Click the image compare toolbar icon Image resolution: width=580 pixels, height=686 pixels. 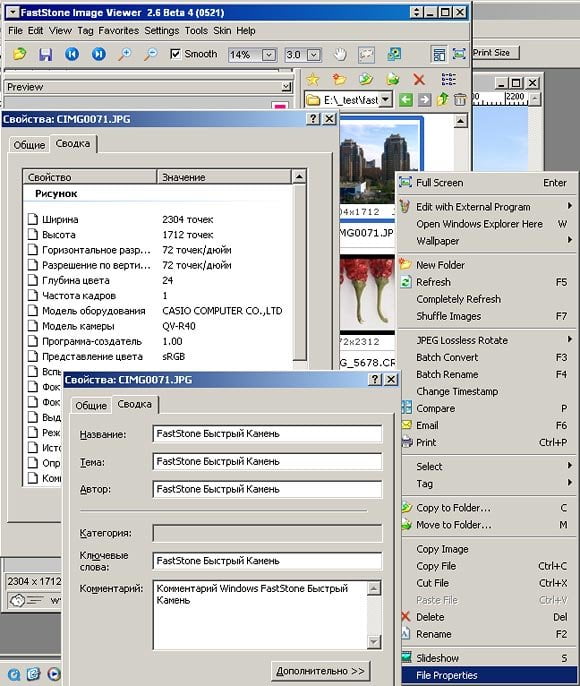[394, 54]
